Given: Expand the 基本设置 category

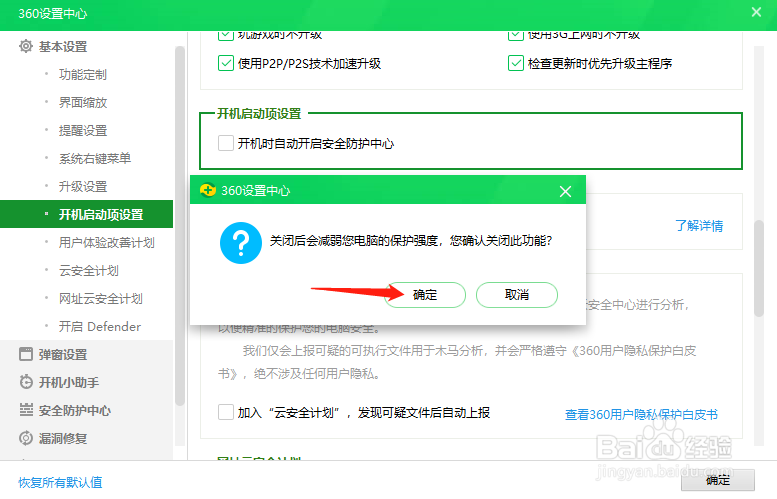Looking at the screenshot, I should pyautogui.click(x=63, y=47).
